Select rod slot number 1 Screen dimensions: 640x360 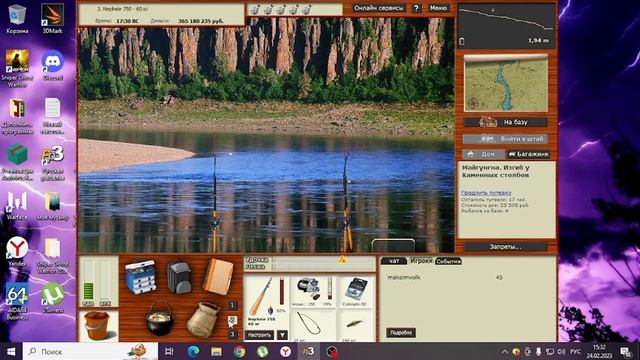pyautogui.click(x=232, y=305)
